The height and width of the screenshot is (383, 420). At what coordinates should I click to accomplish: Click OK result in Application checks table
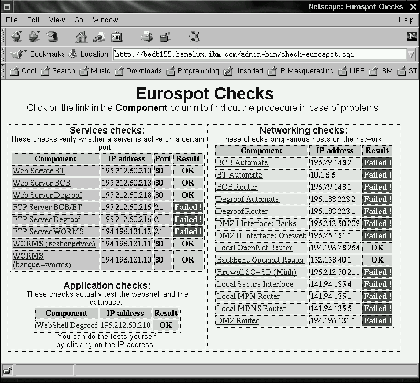(166, 325)
